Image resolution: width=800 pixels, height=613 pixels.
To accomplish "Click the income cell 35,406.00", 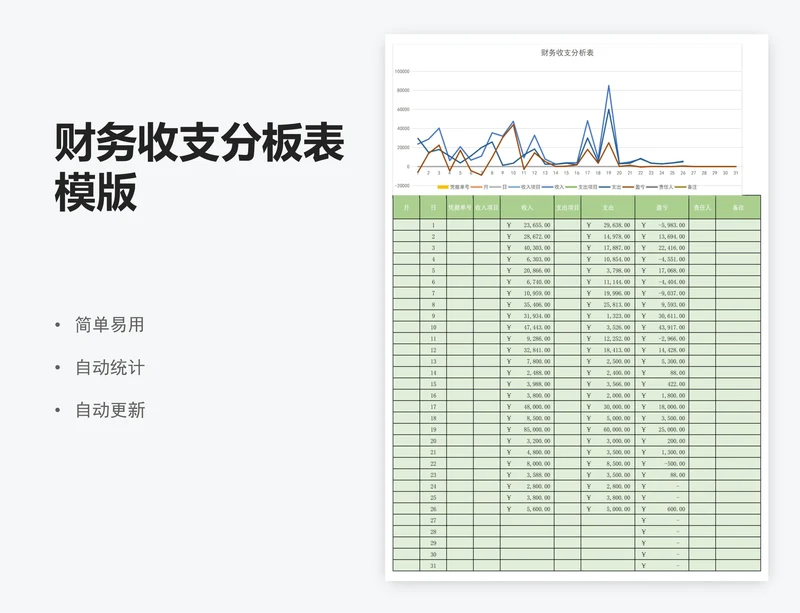I will 527,305.
